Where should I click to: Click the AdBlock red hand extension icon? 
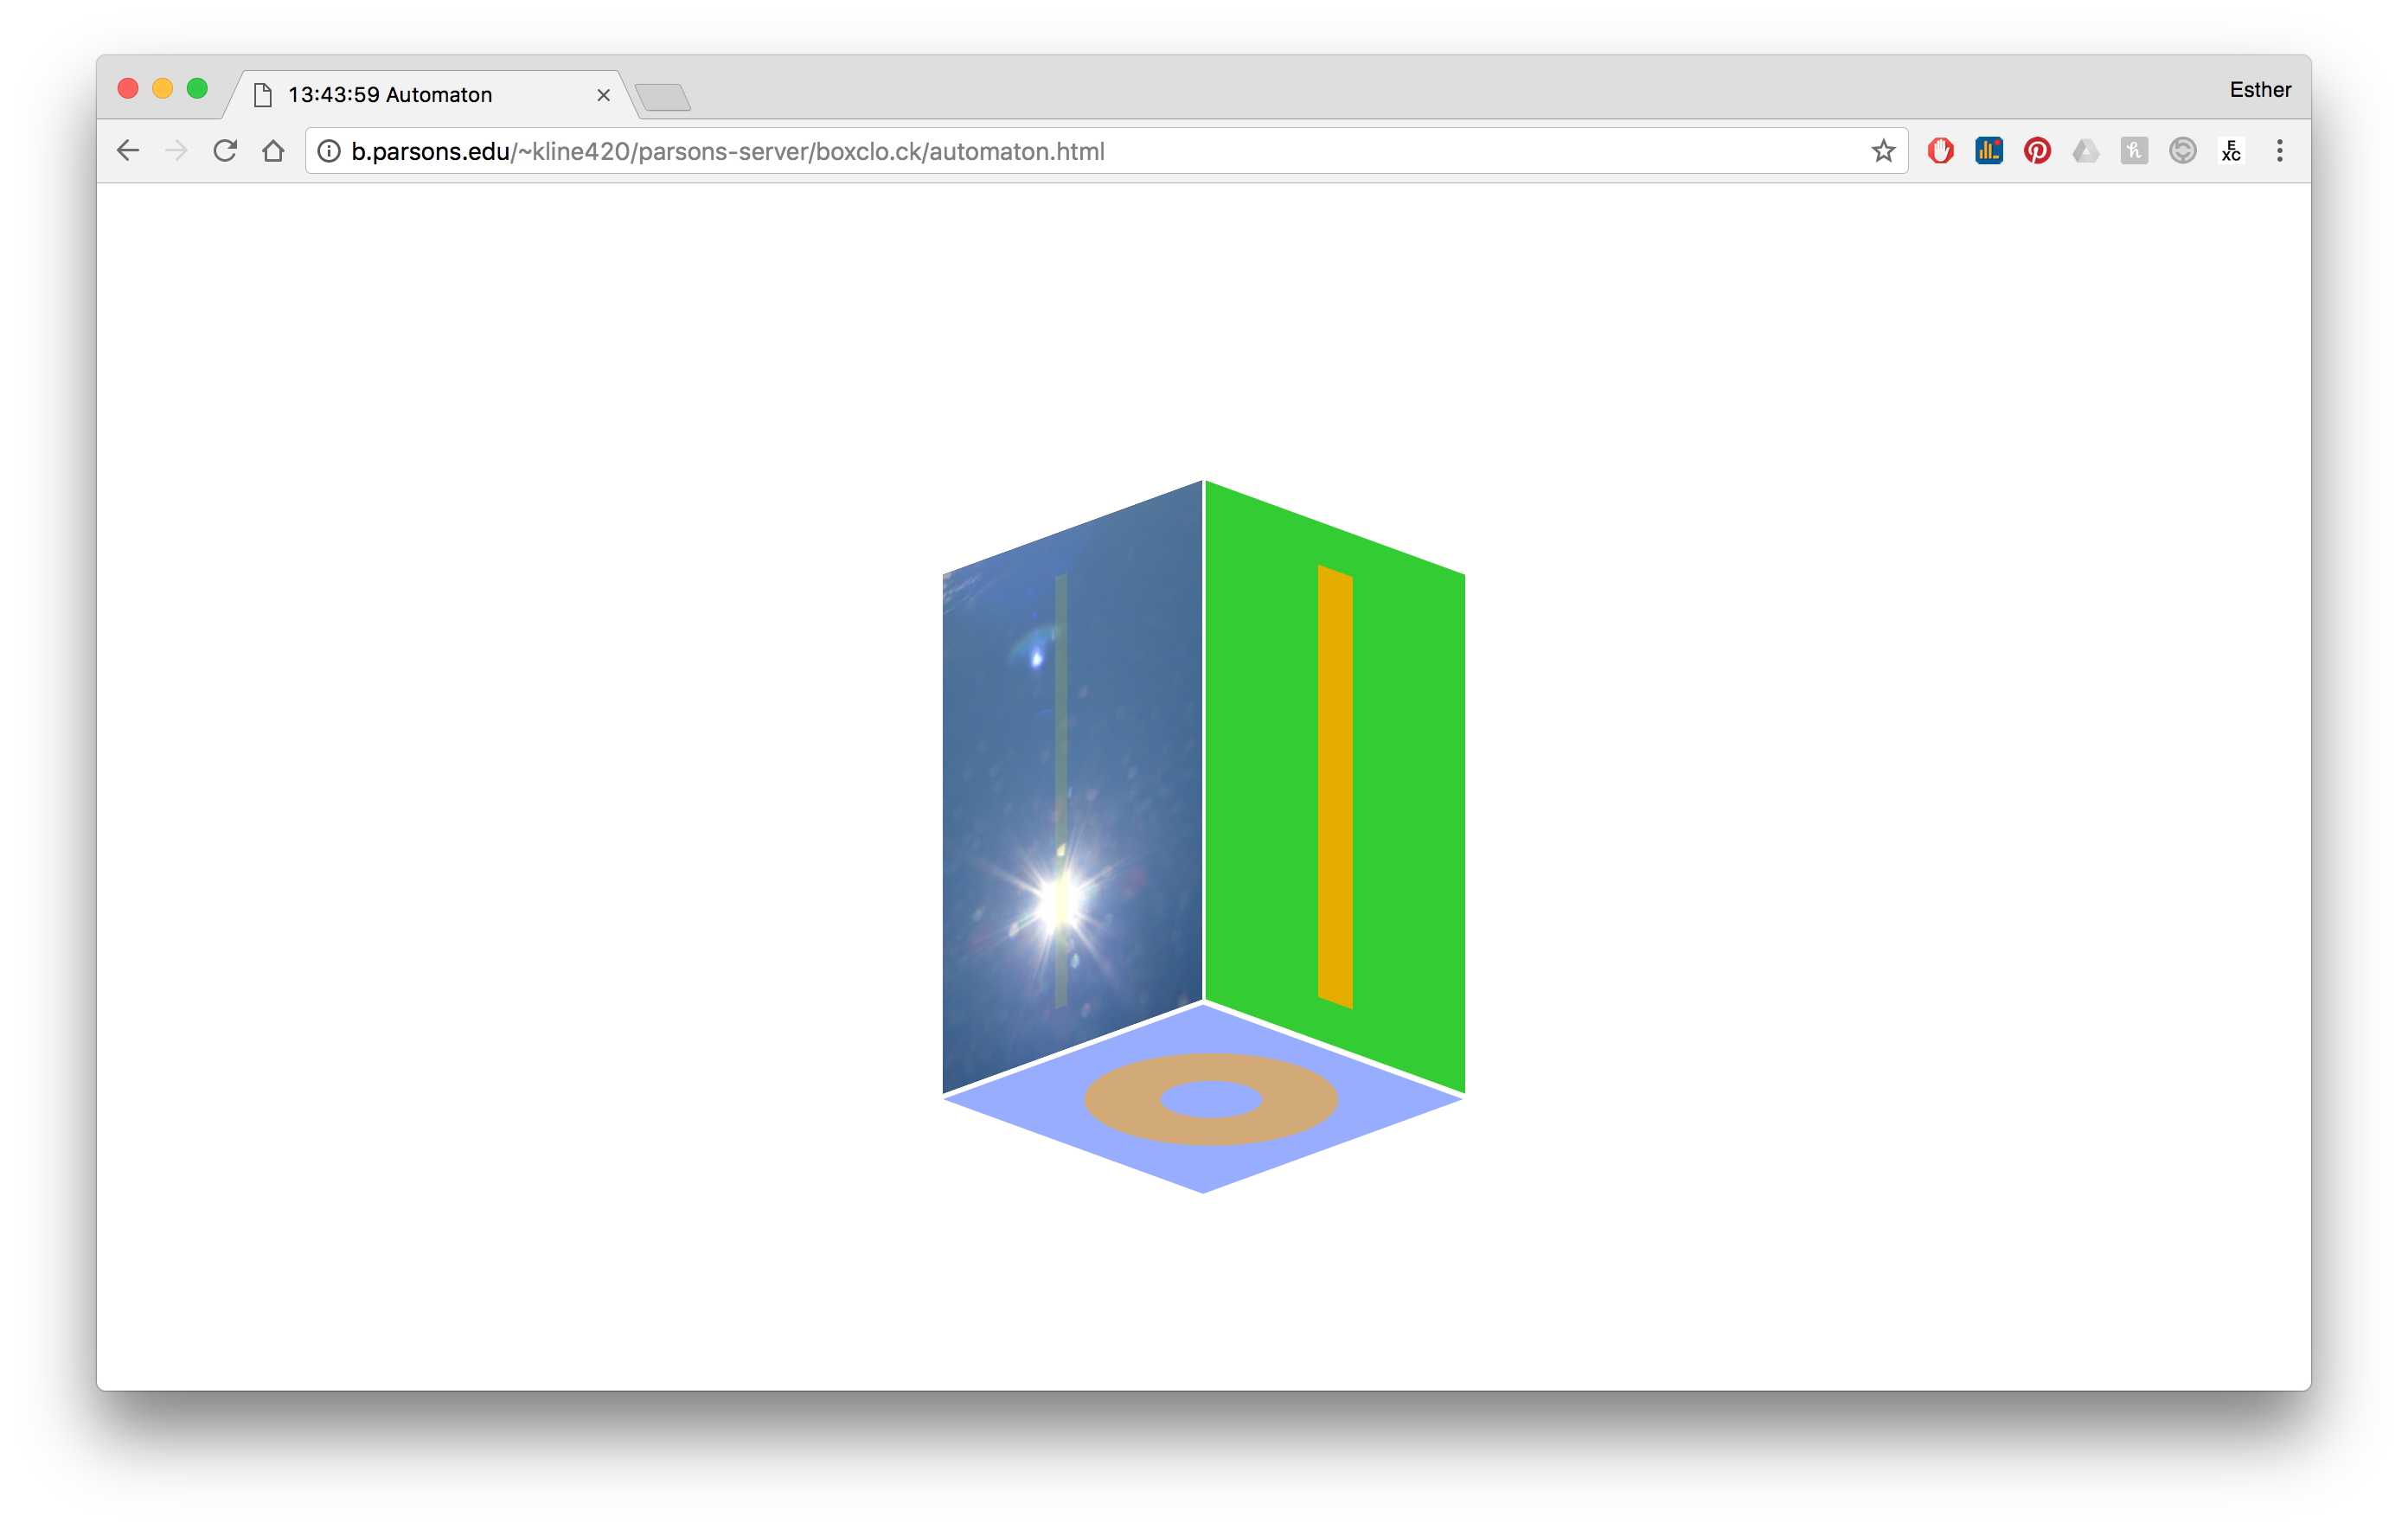pyautogui.click(x=1940, y=151)
